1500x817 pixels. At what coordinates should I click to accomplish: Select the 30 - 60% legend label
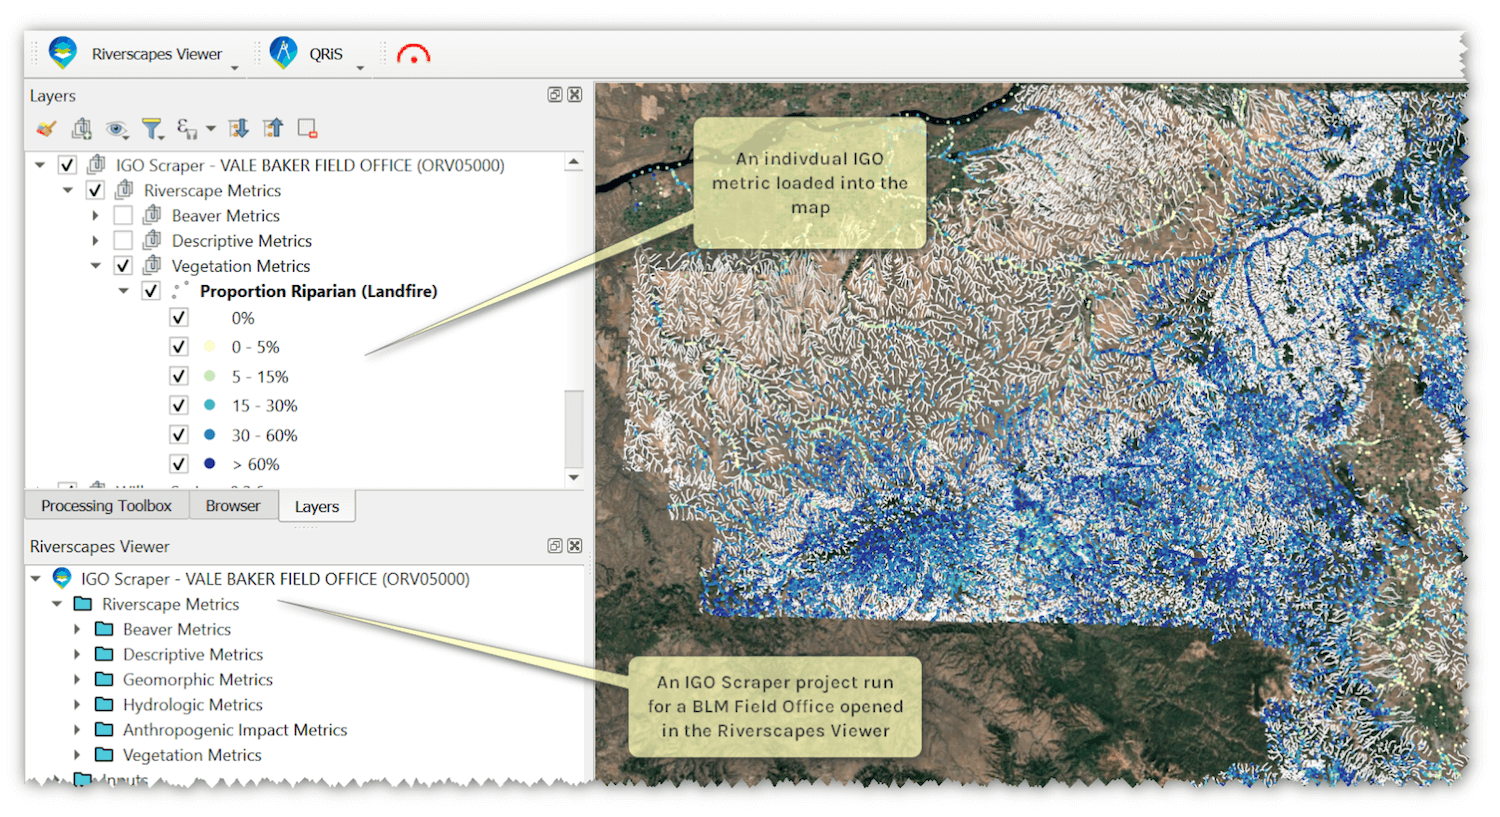pyautogui.click(x=265, y=435)
